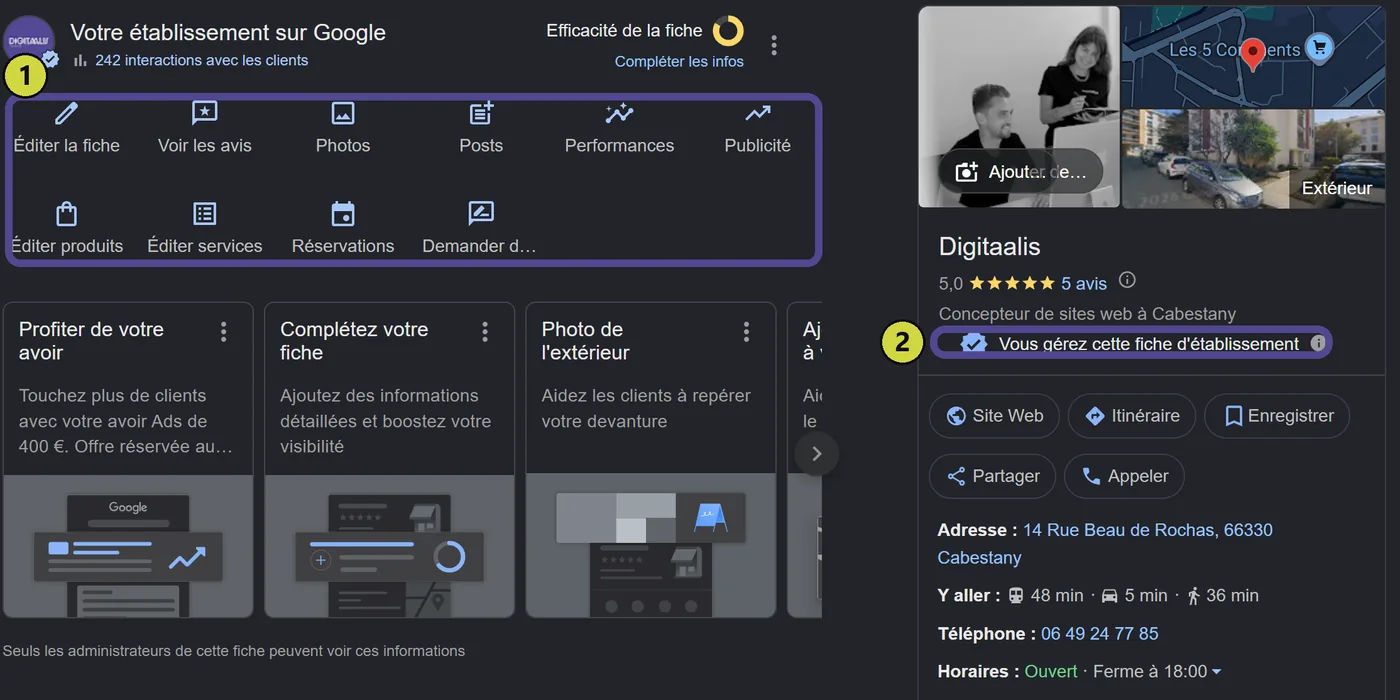Image resolution: width=1400 pixels, height=700 pixels.
Task: Open Éditer services list icon
Action: [204, 214]
